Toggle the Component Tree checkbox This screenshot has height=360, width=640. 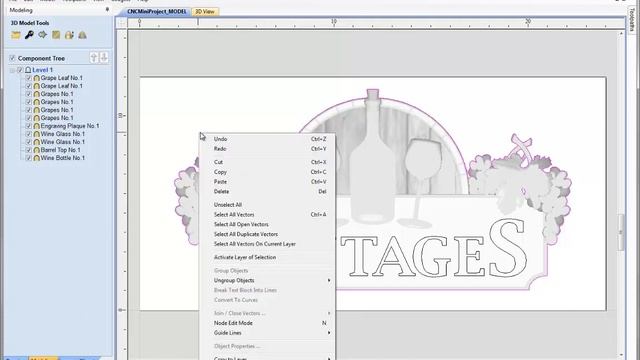tap(12, 58)
